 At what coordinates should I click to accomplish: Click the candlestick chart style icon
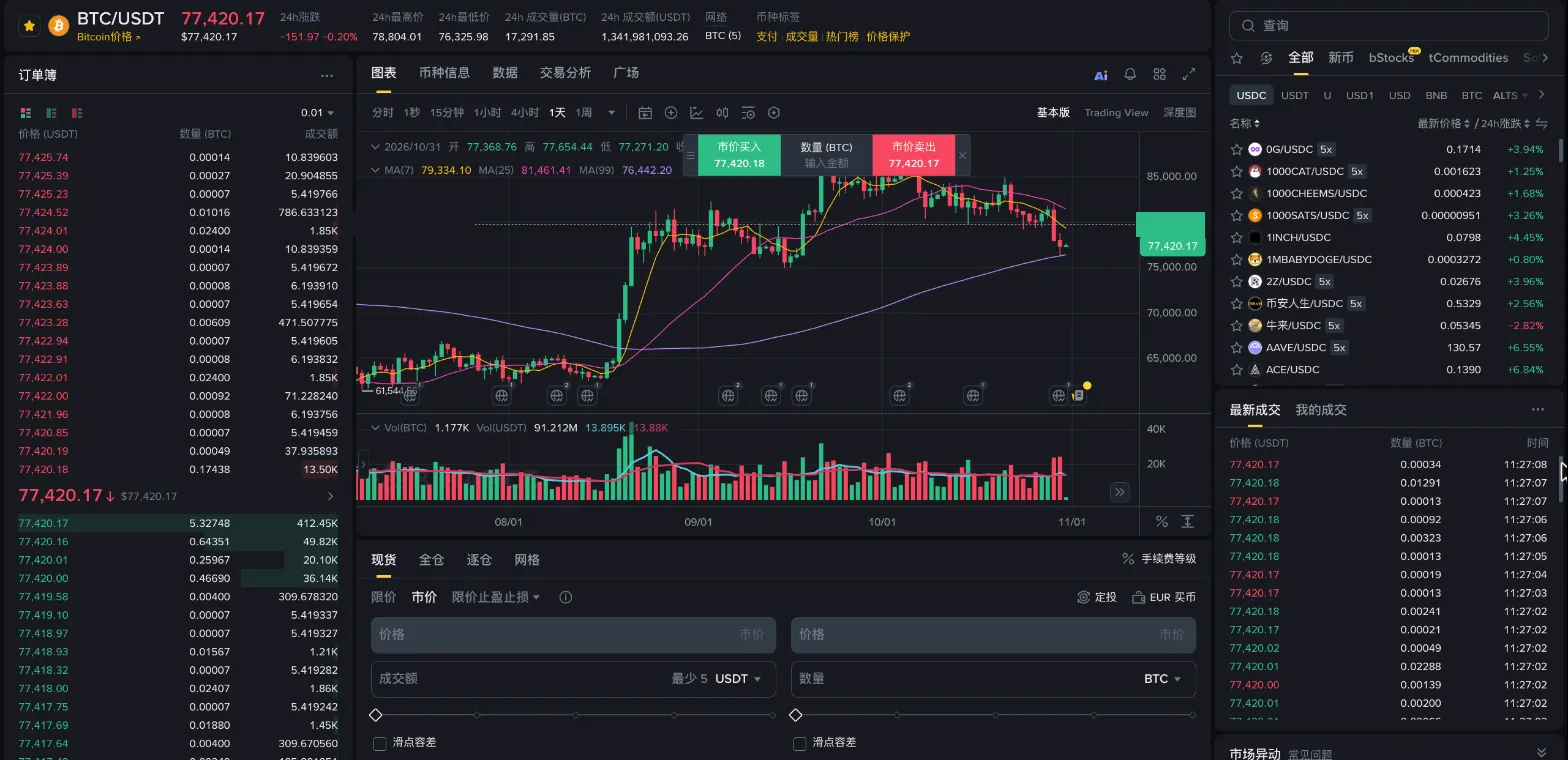(722, 113)
